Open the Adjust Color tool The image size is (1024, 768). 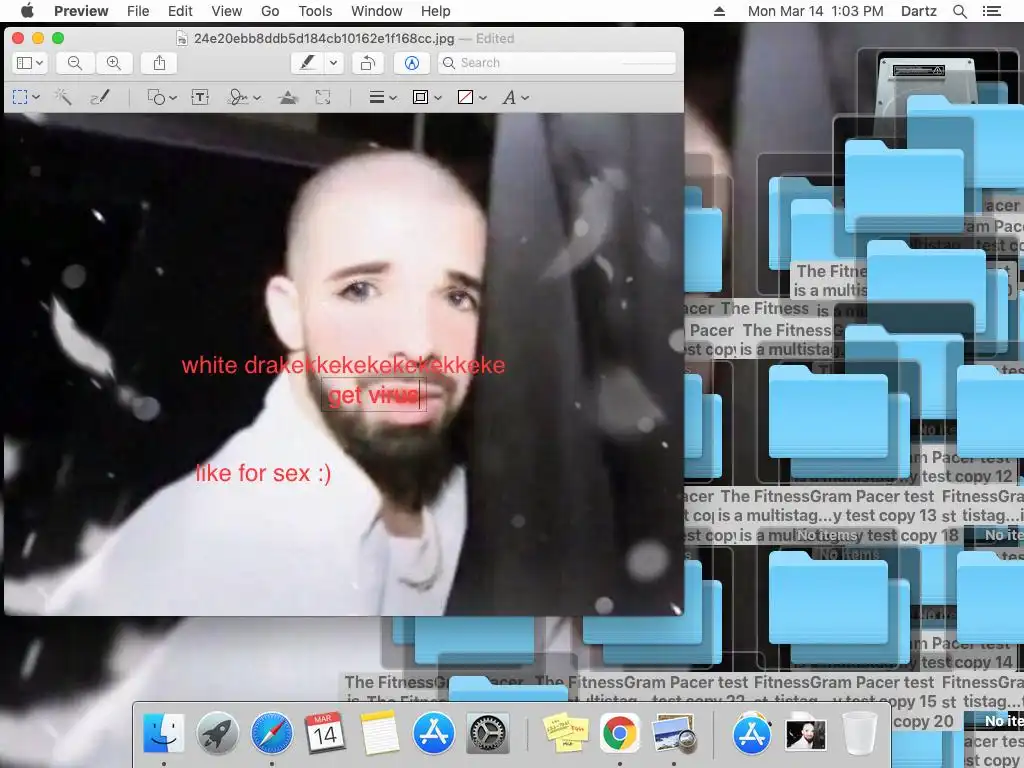(288, 97)
